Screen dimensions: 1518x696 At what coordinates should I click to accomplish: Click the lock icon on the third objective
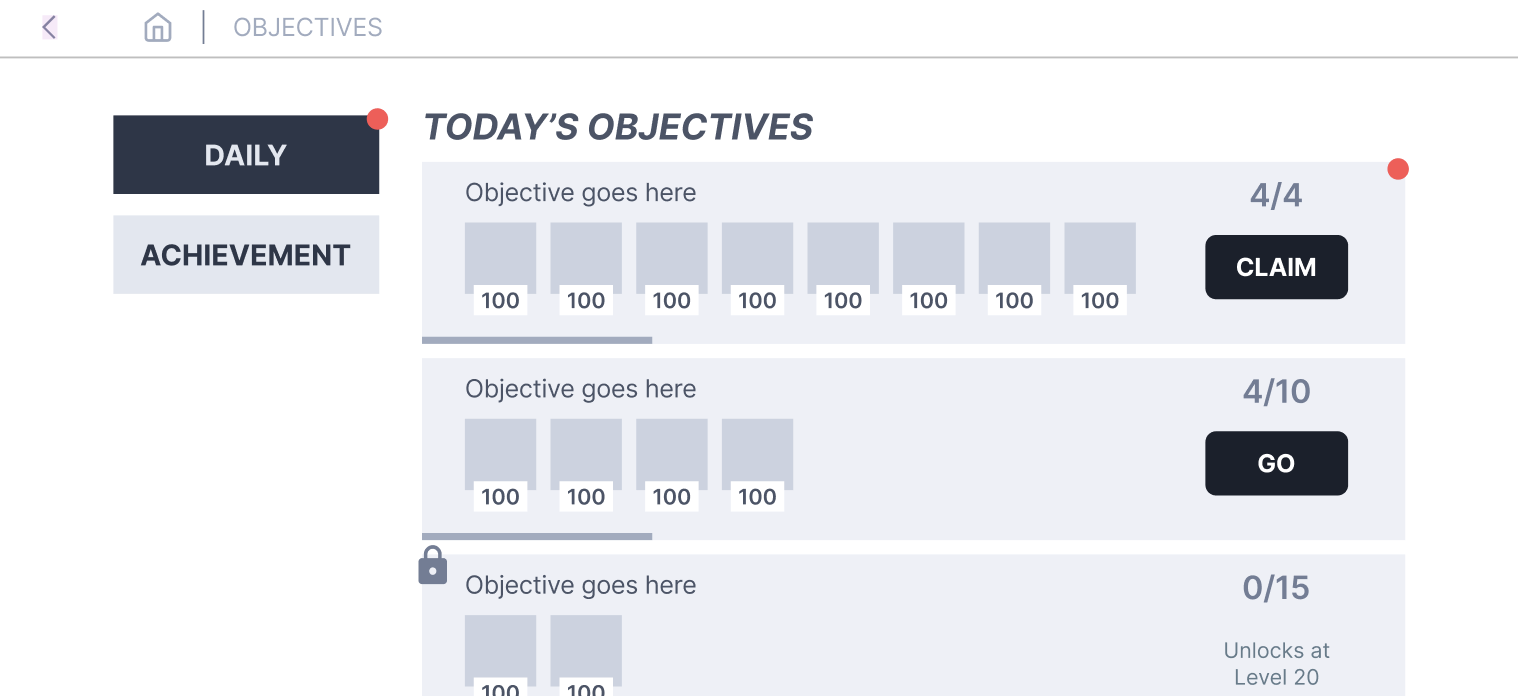point(432,565)
